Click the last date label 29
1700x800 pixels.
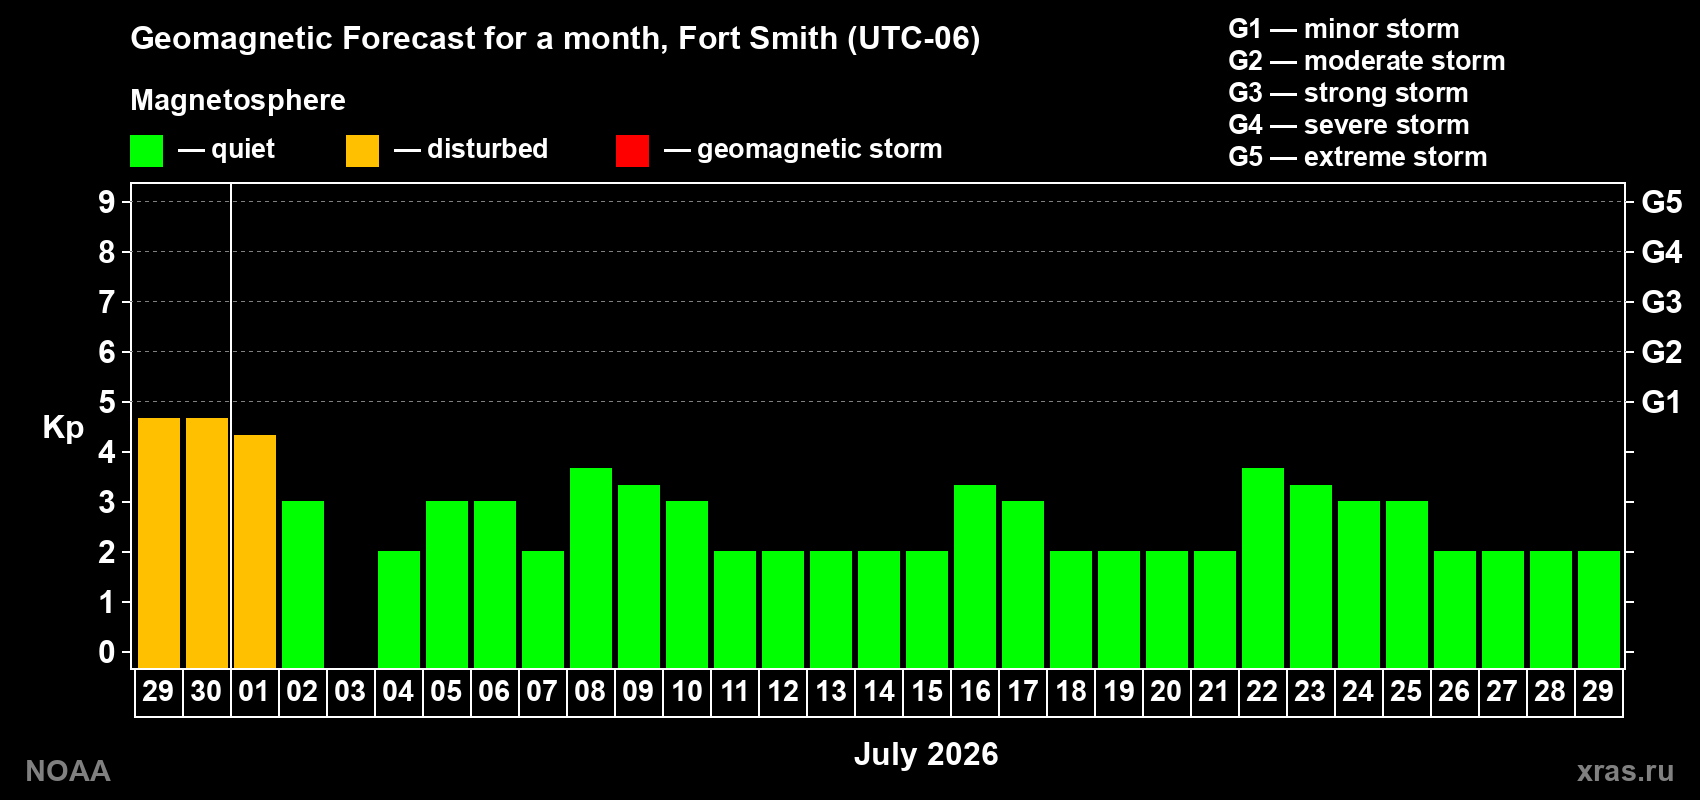coord(1598,691)
